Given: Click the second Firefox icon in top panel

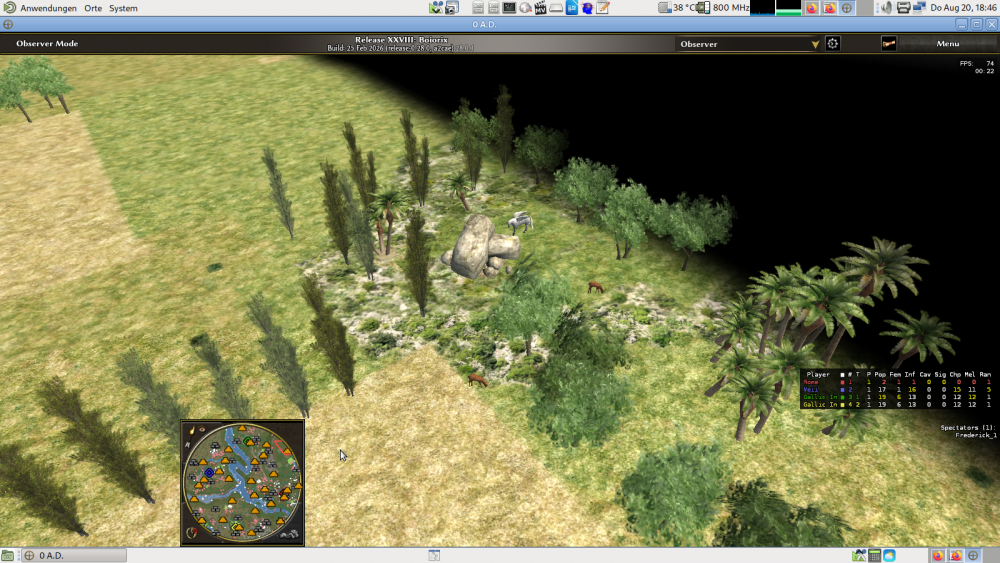Looking at the screenshot, I should pos(829,8).
